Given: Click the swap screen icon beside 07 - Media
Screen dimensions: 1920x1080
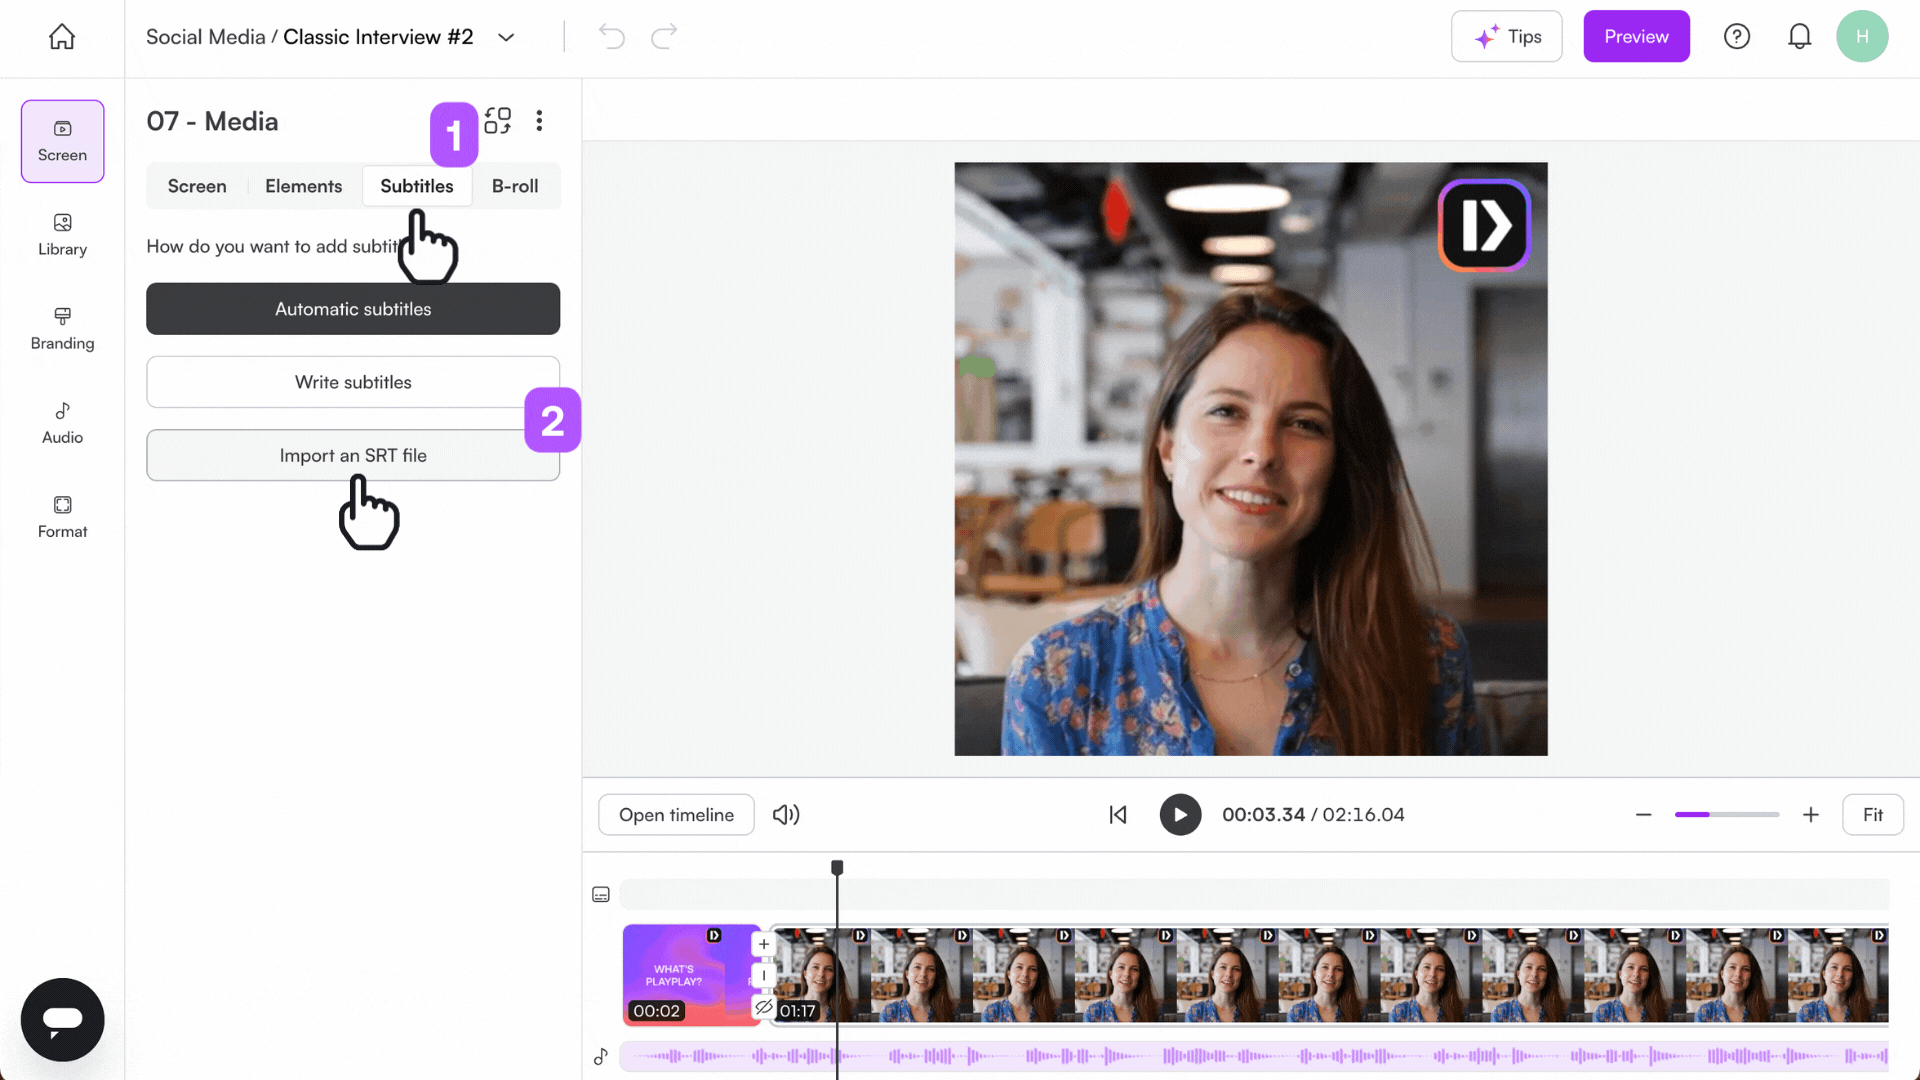Looking at the screenshot, I should coord(497,120).
